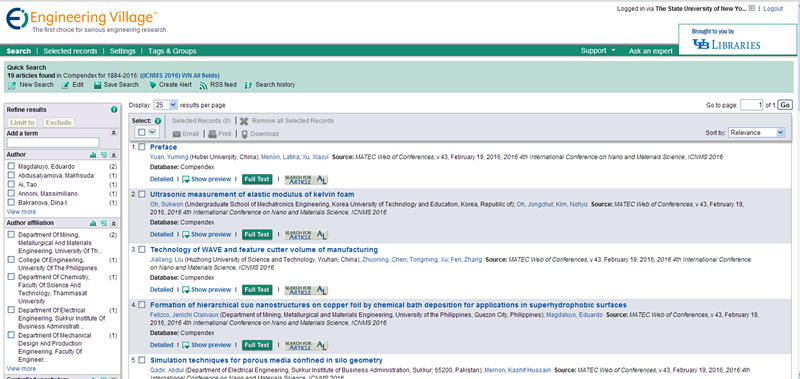Collapse the Add a term section
Image resolution: width=800 pixels, height=379 pixels.
point(114,133)
